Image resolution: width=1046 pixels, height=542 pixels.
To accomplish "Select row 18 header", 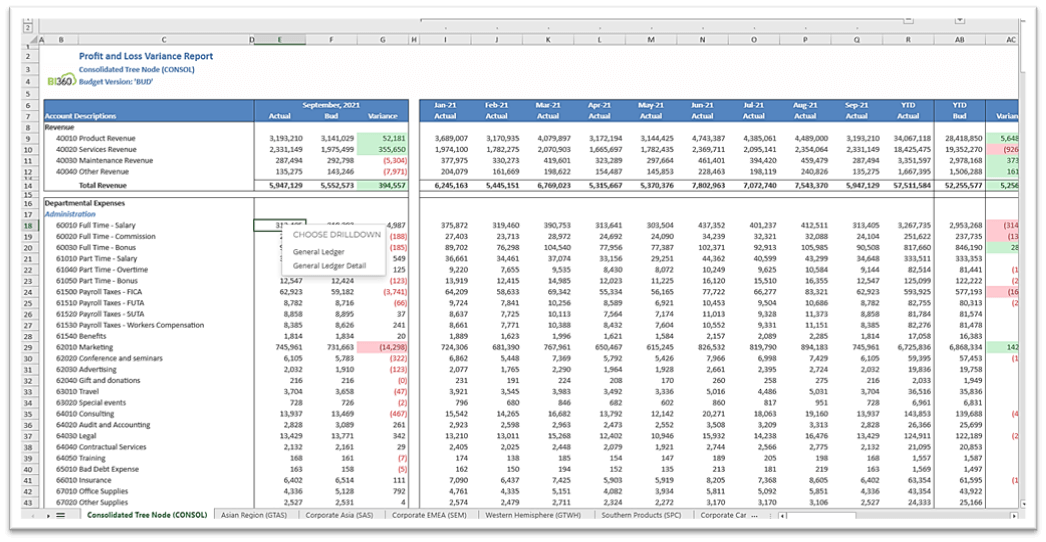I will (30, 226).
